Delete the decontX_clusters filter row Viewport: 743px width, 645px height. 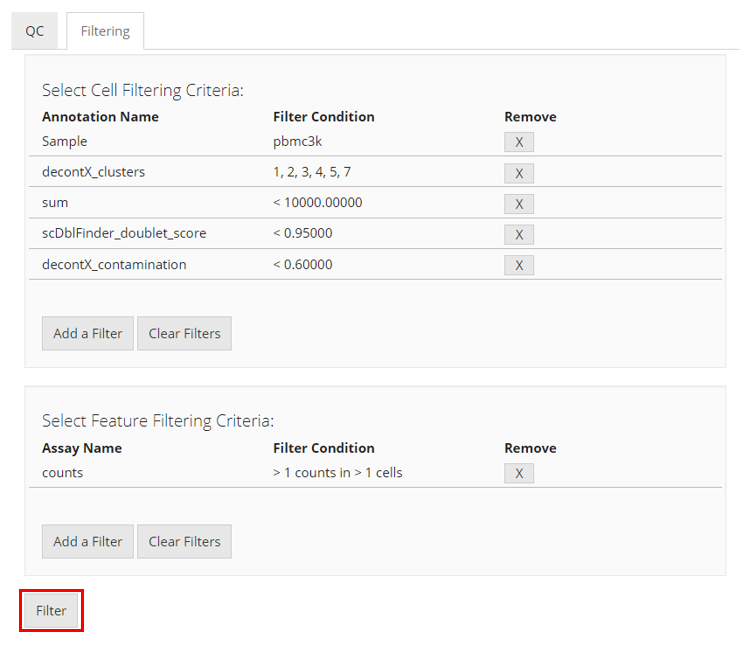pos(518,173)
